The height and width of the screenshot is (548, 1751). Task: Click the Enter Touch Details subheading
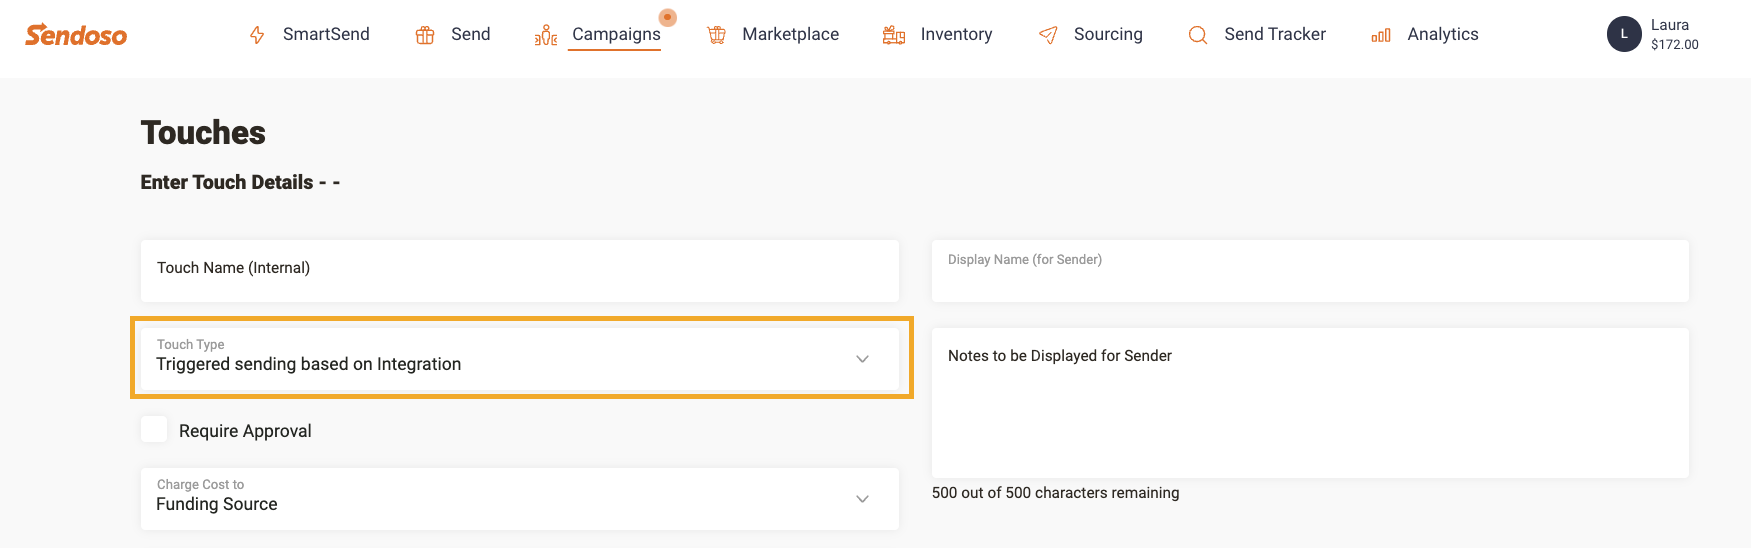tap(240, 182)
